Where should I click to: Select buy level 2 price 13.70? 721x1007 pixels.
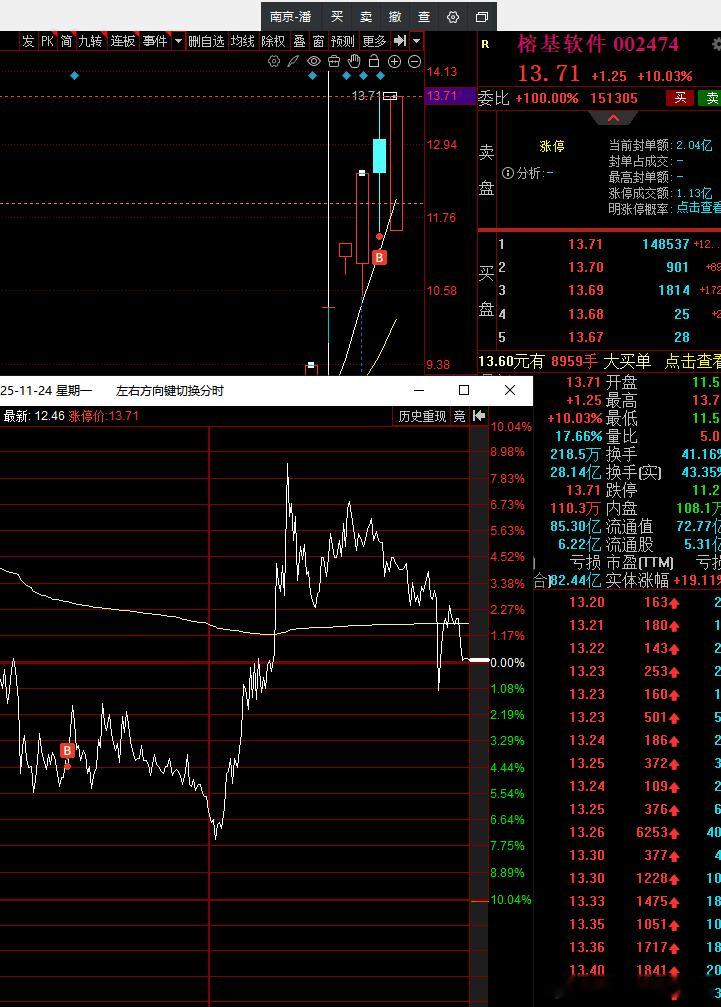pos(586,267)
